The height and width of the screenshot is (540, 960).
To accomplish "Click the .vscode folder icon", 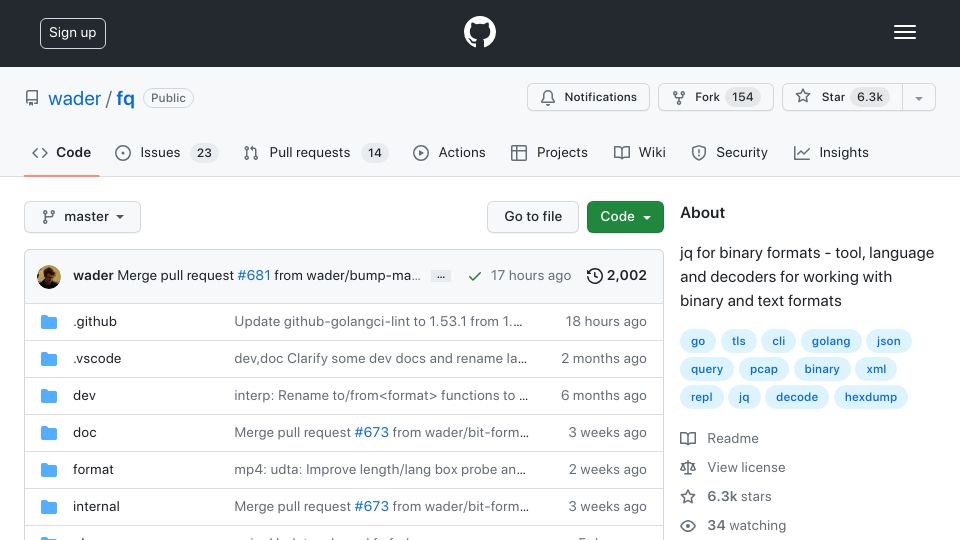I will [49, 359].
